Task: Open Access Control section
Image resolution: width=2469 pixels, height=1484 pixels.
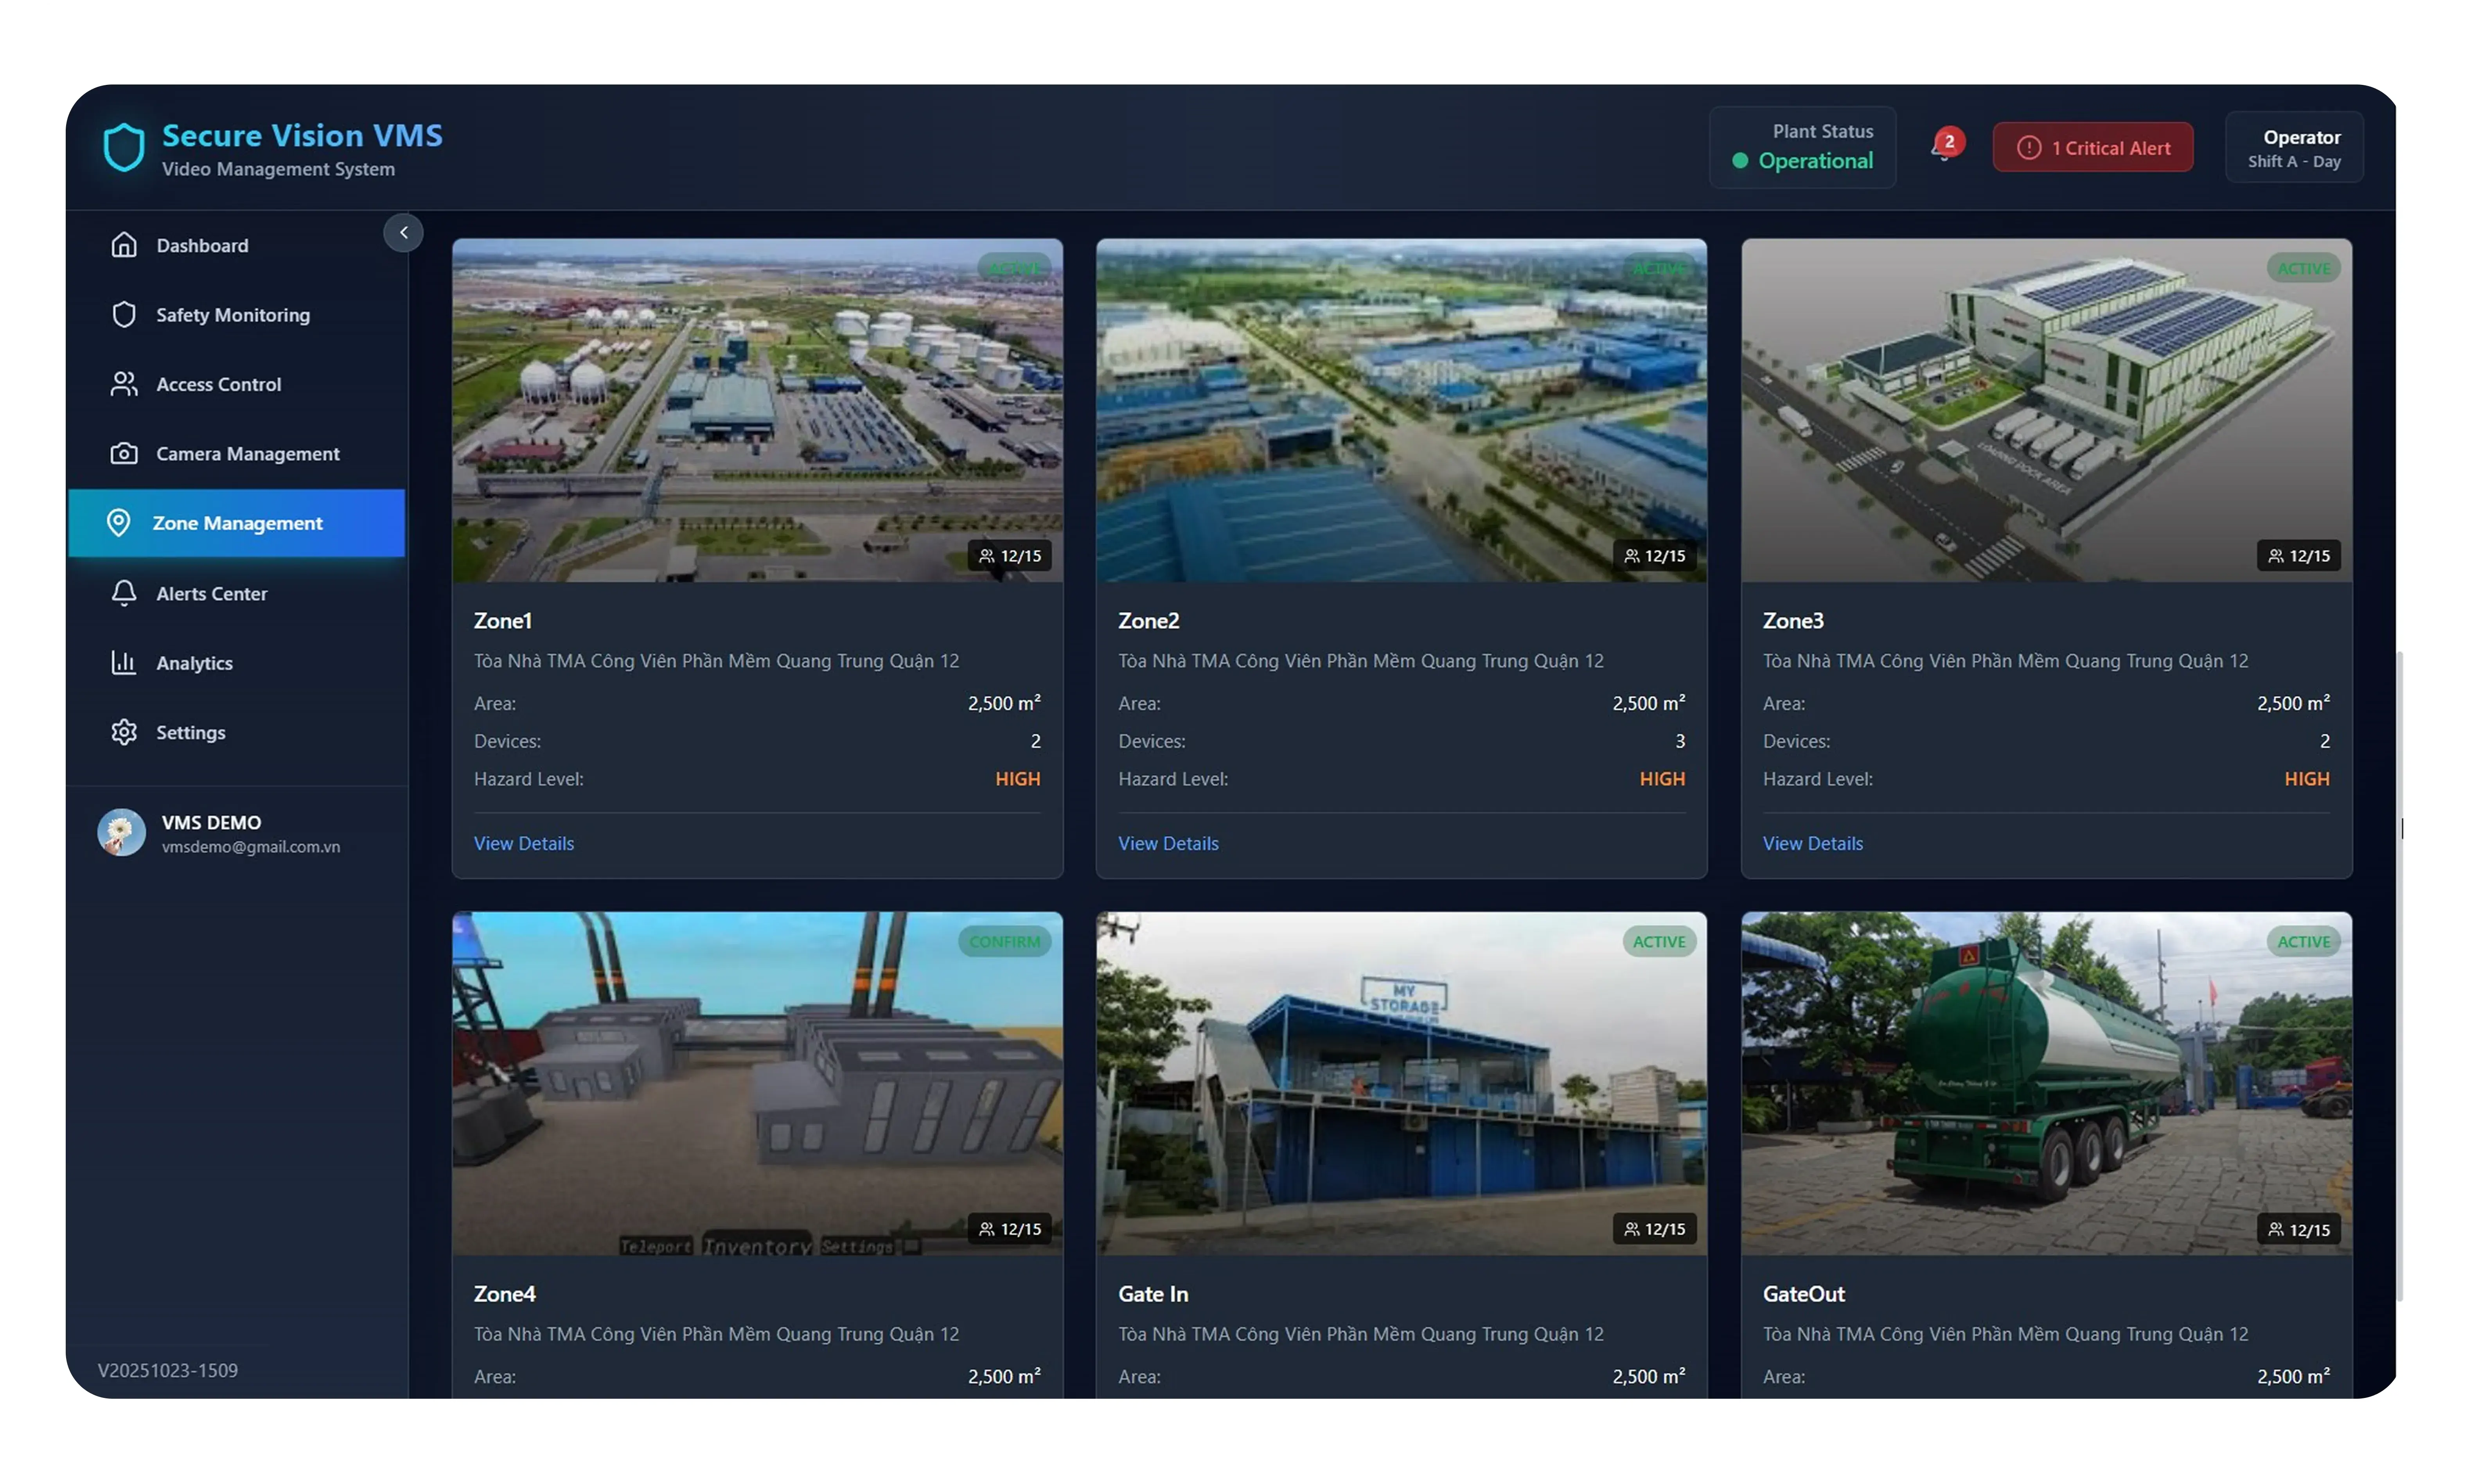Action: point(237,384)
